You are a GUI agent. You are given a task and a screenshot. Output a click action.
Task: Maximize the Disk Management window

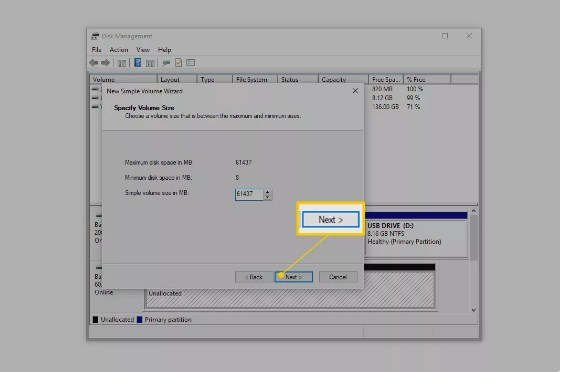(445, 36)
